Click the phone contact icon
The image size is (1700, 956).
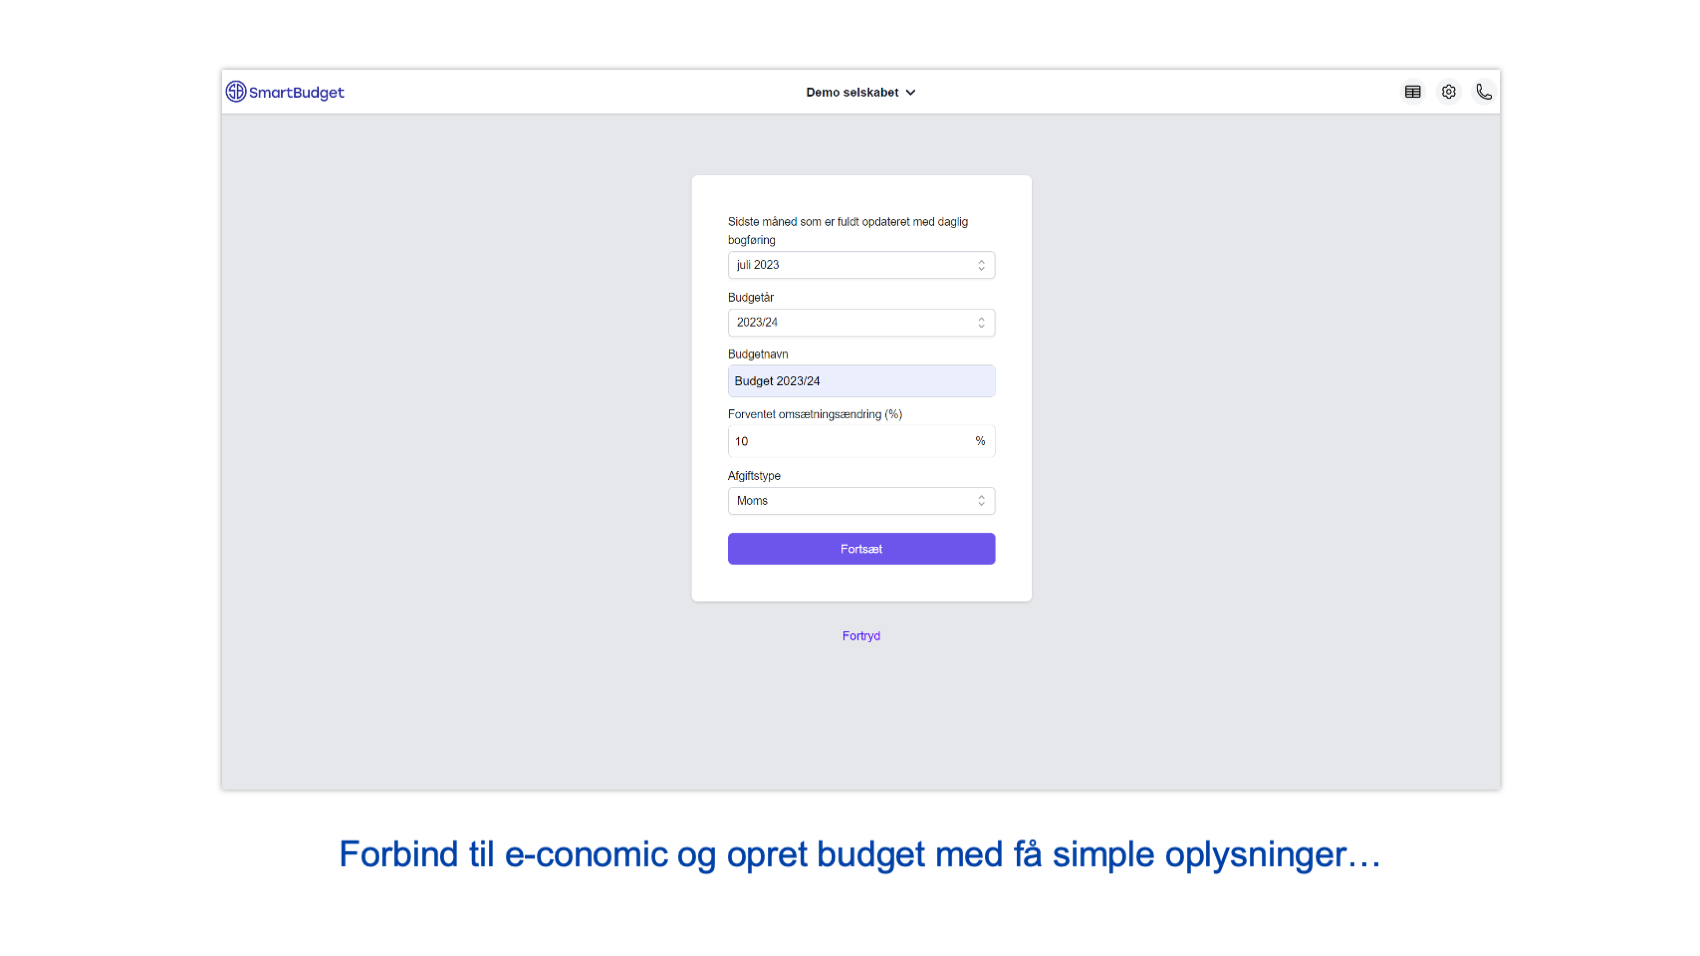1483,91
